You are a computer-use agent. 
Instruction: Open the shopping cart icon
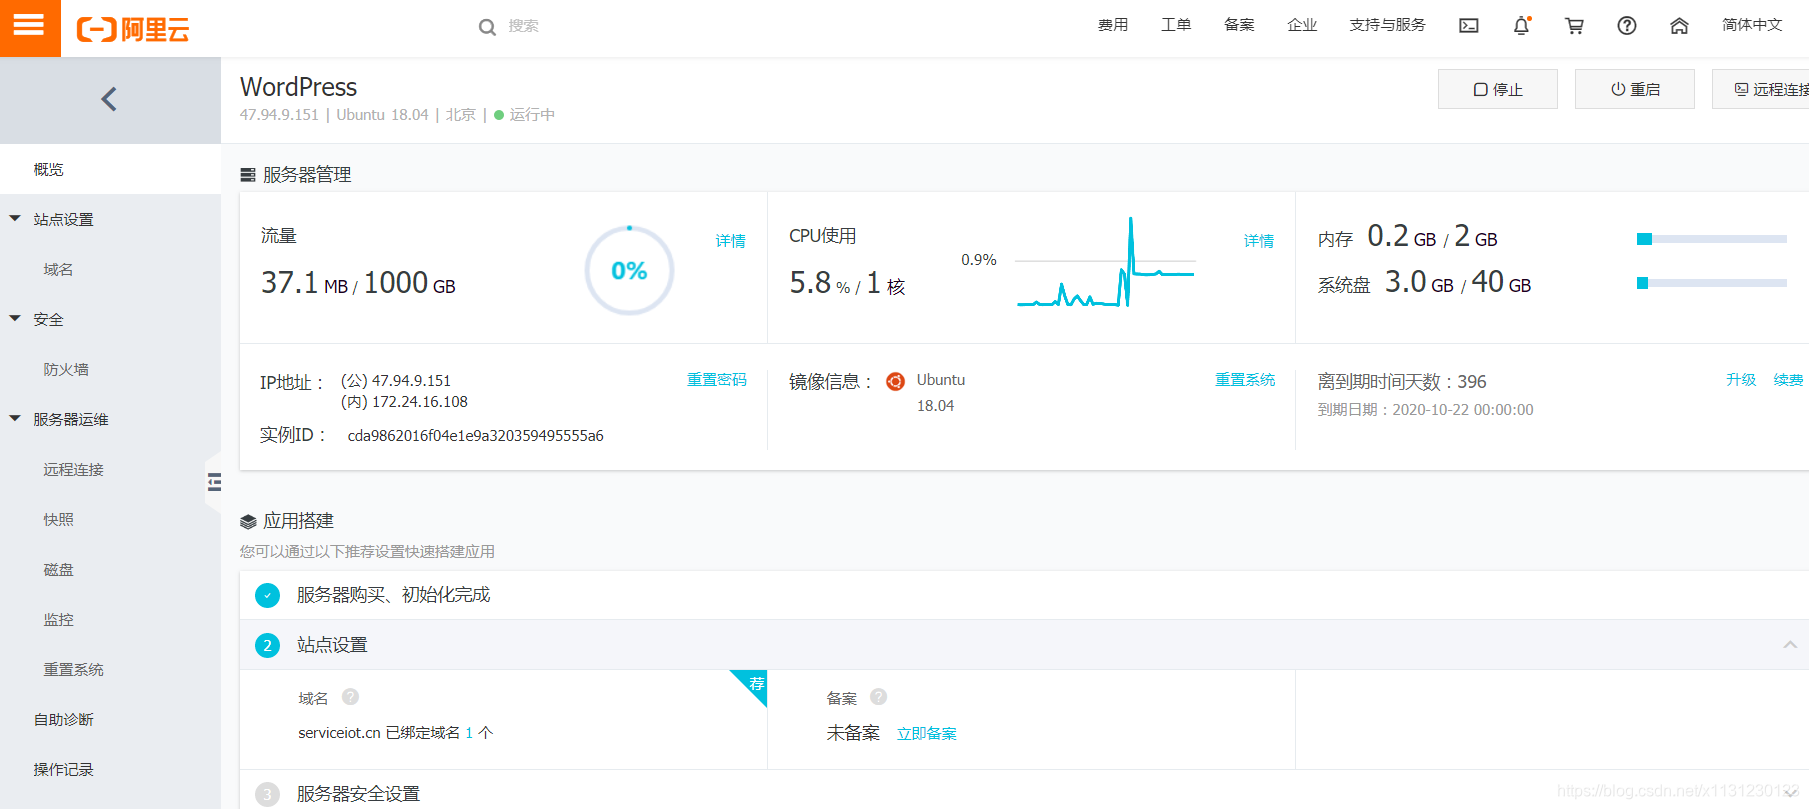point(1574,26)
